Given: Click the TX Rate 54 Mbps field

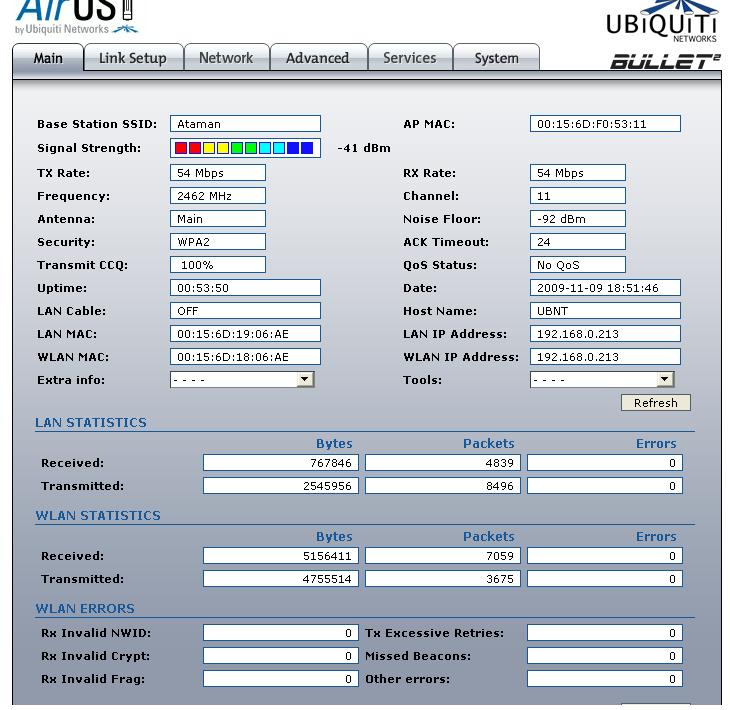Looking at the screenshot, I should (218, 173).
